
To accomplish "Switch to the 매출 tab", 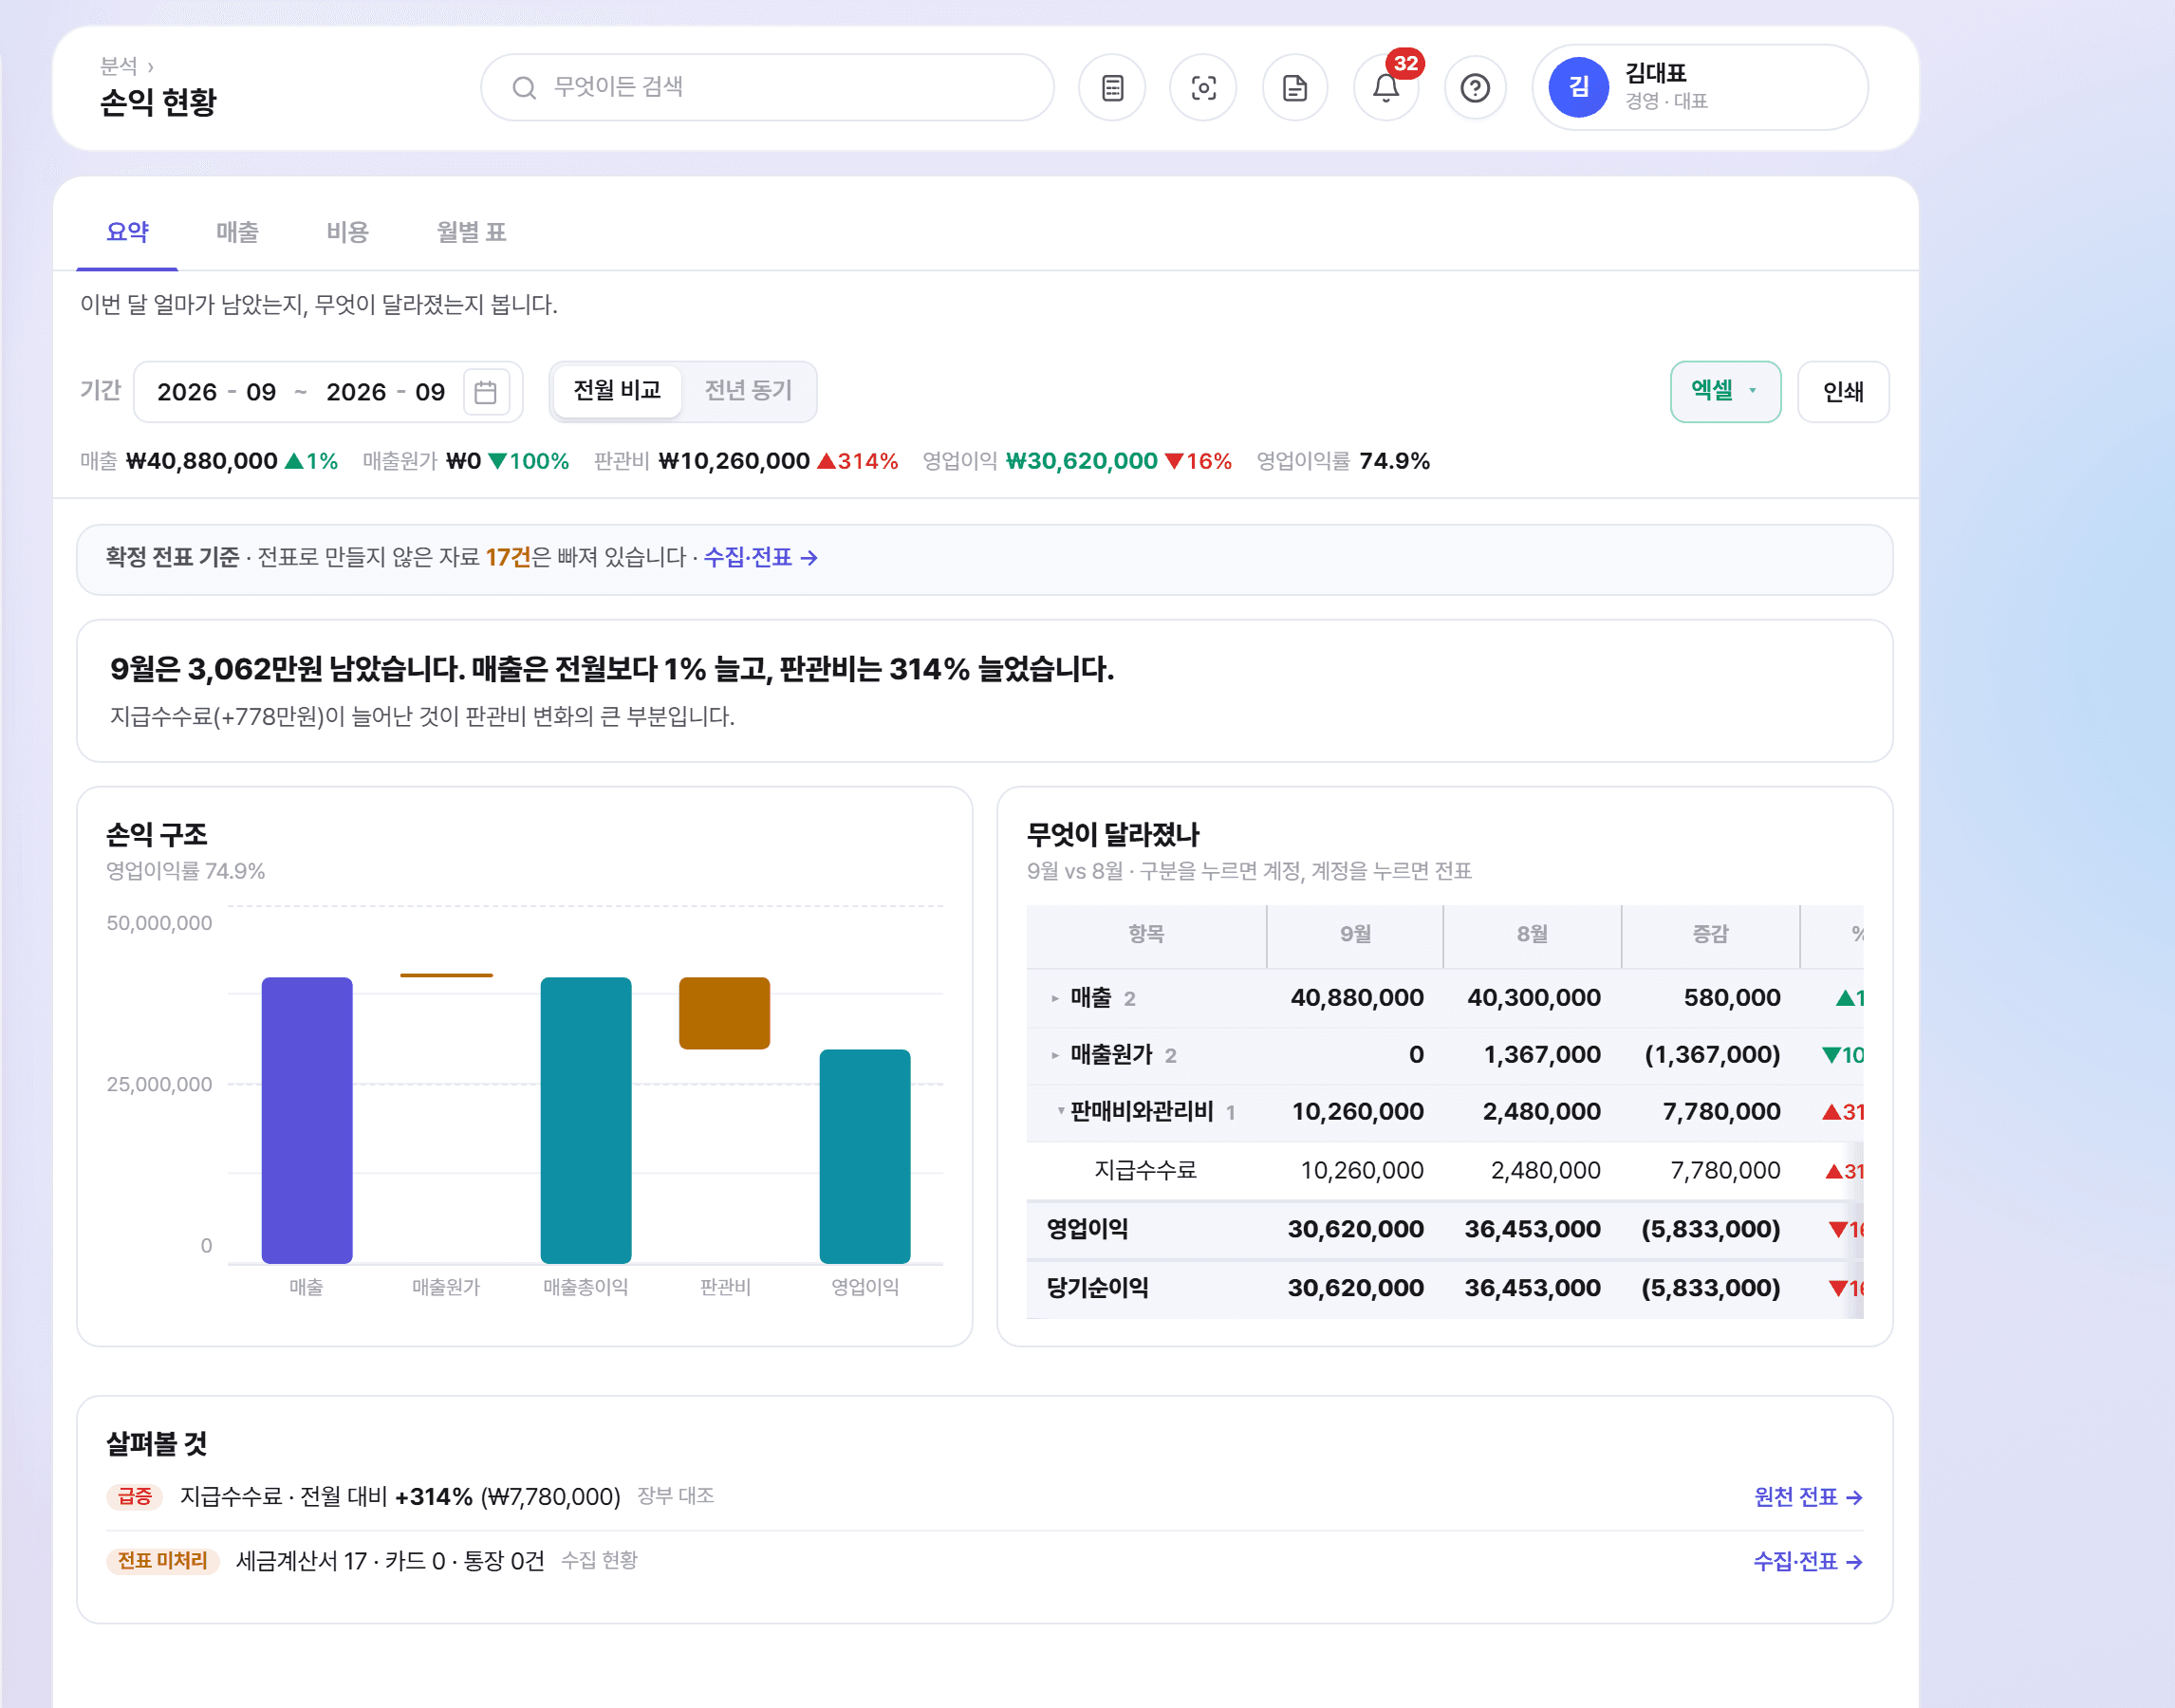I will pyautogui.click(x=237, y=232).
